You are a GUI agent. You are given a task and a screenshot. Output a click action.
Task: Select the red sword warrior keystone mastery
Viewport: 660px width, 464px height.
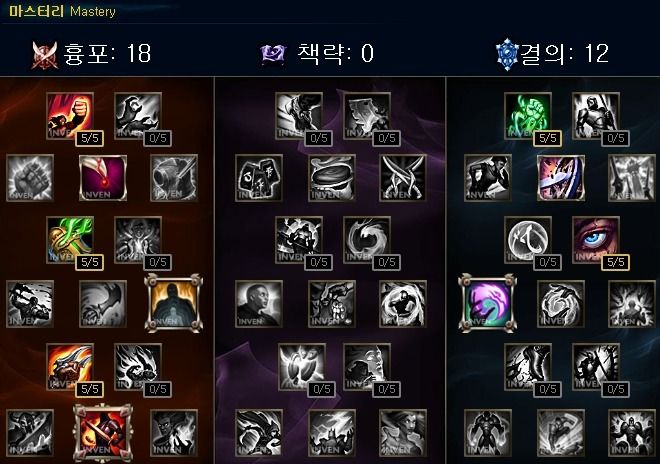pos(103,433)
